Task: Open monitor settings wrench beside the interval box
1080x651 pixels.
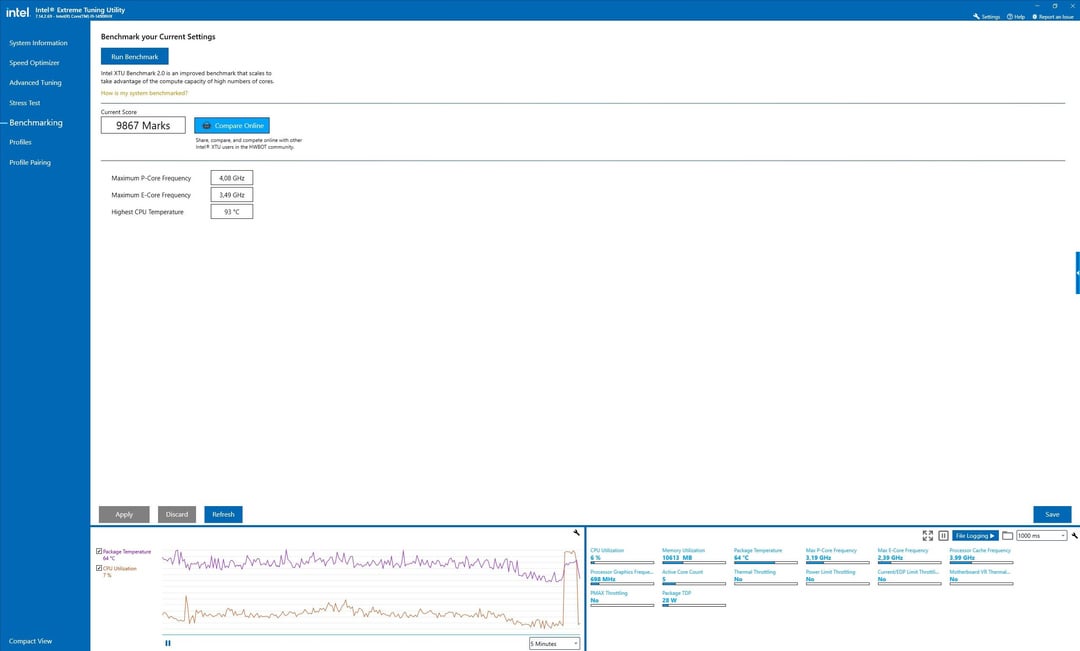Action: tap(1074, 536)
